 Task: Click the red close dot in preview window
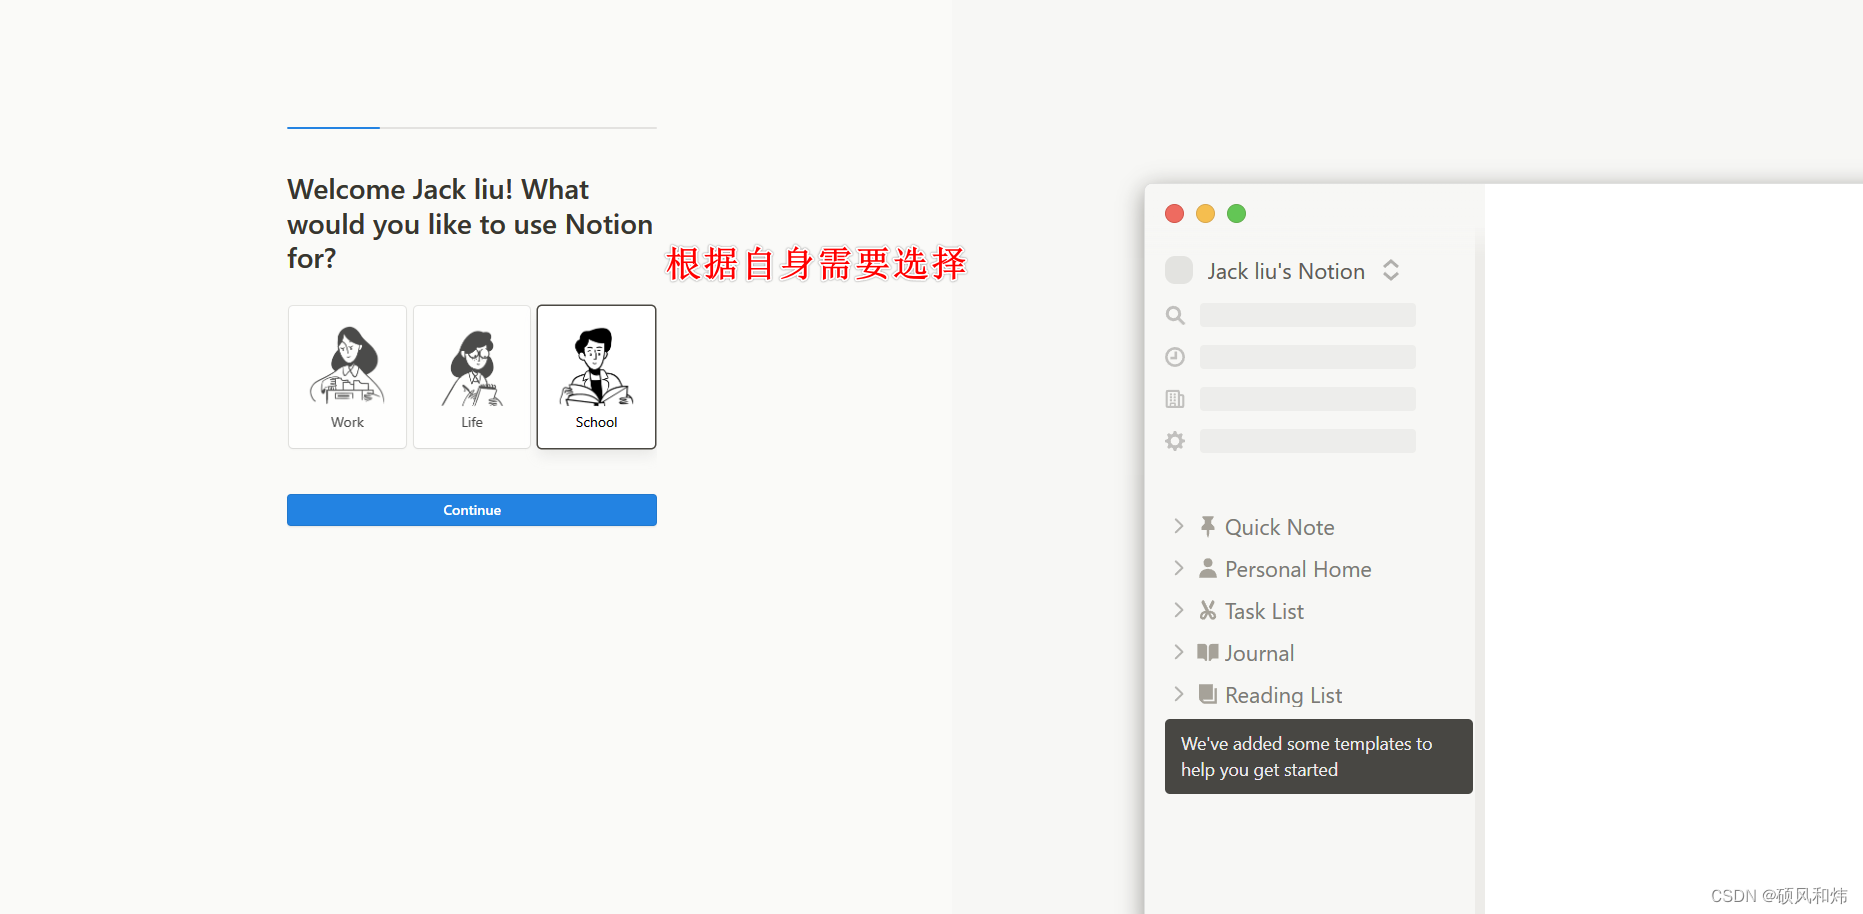coord(1175,214)
